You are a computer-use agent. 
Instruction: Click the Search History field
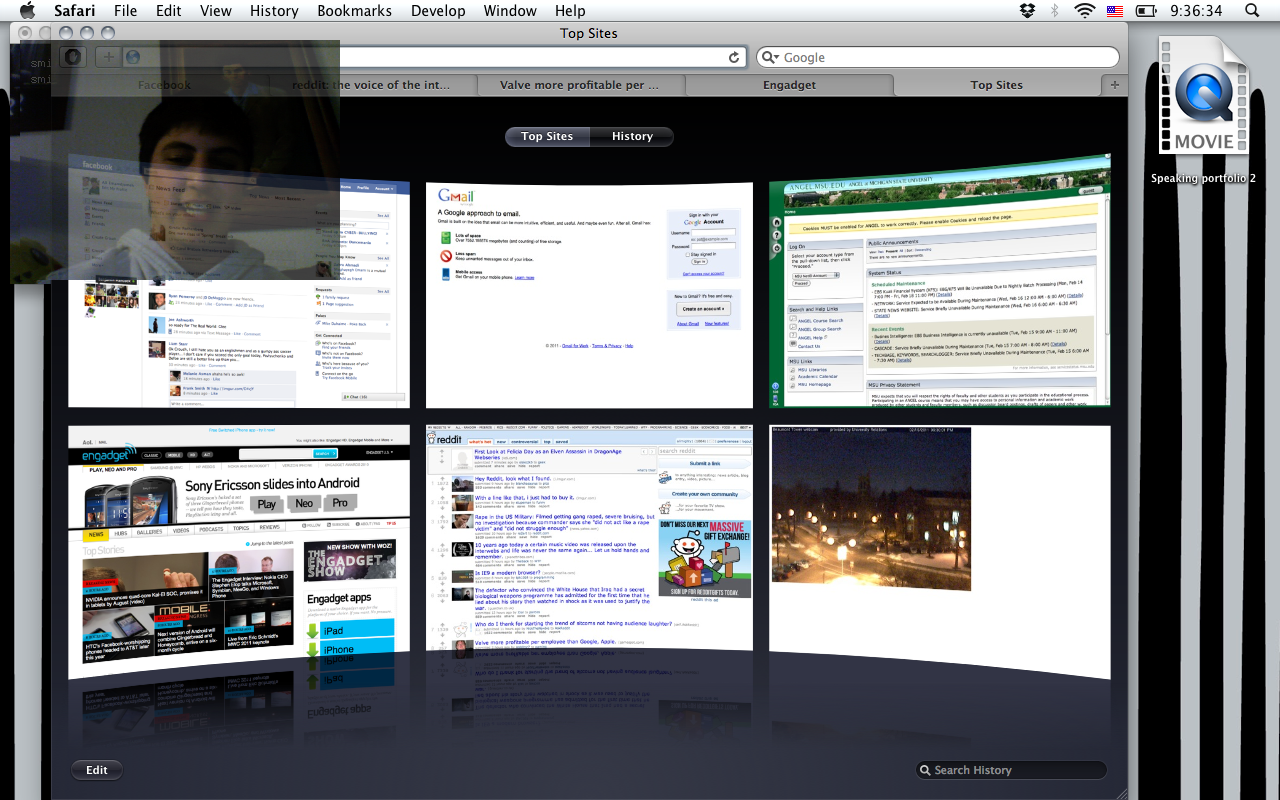(1012, 770)
